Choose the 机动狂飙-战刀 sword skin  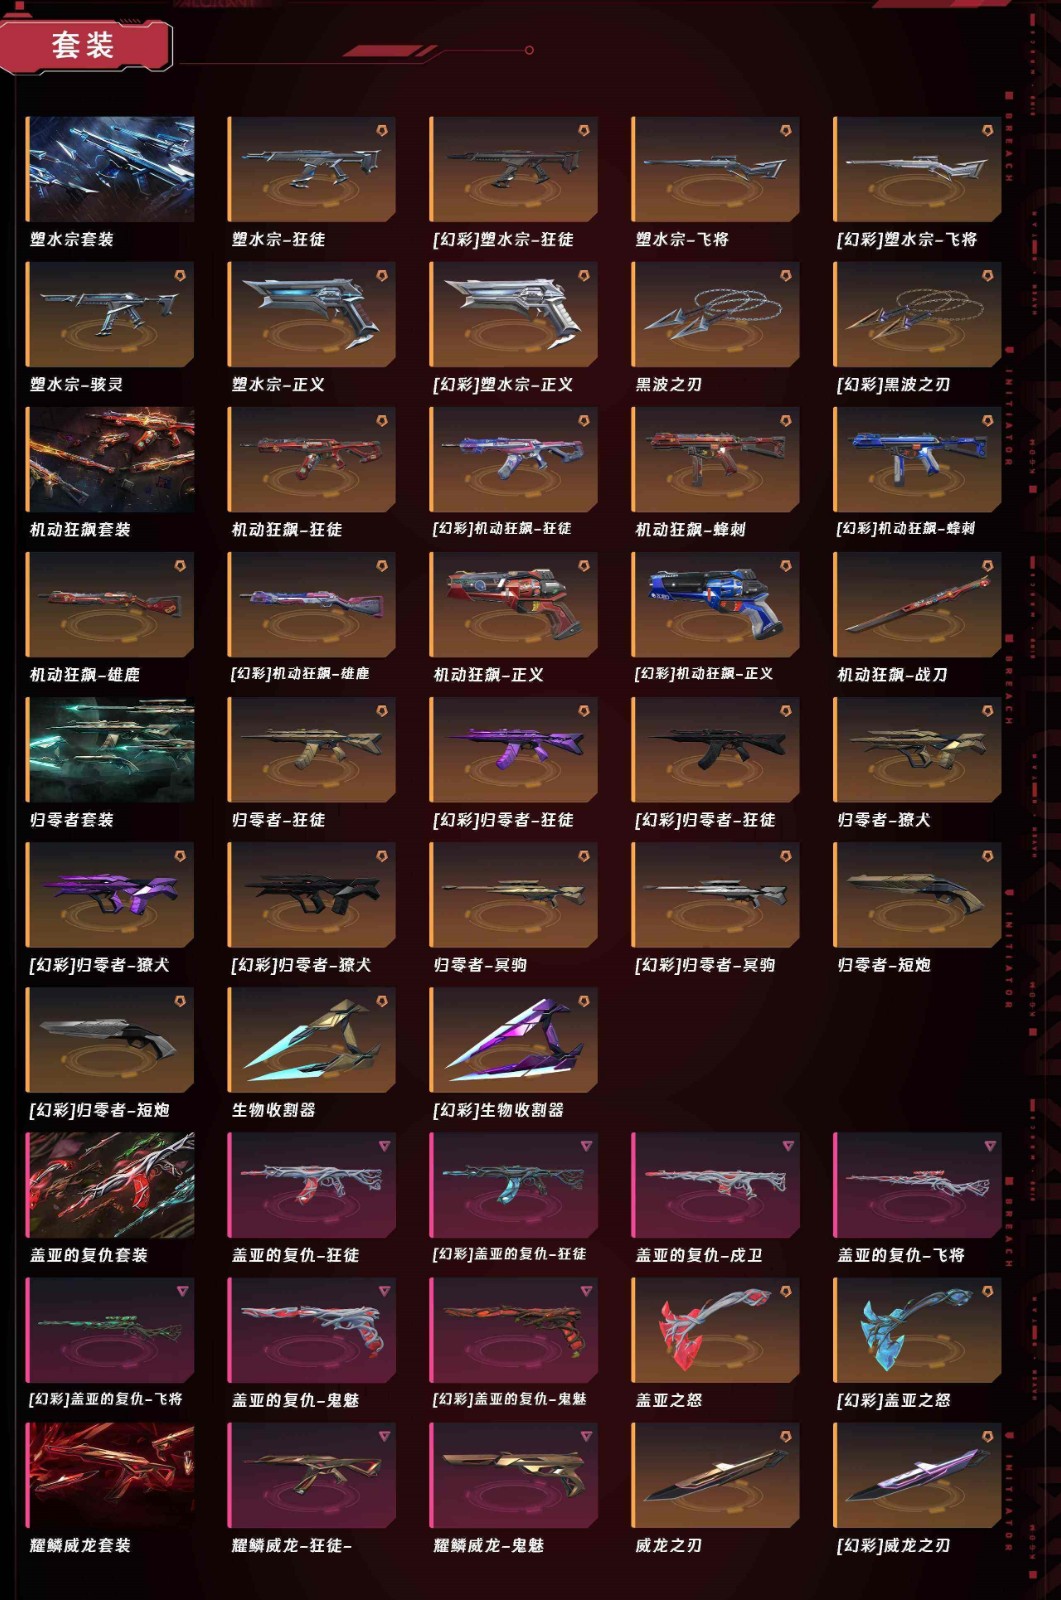click(918, 604)
